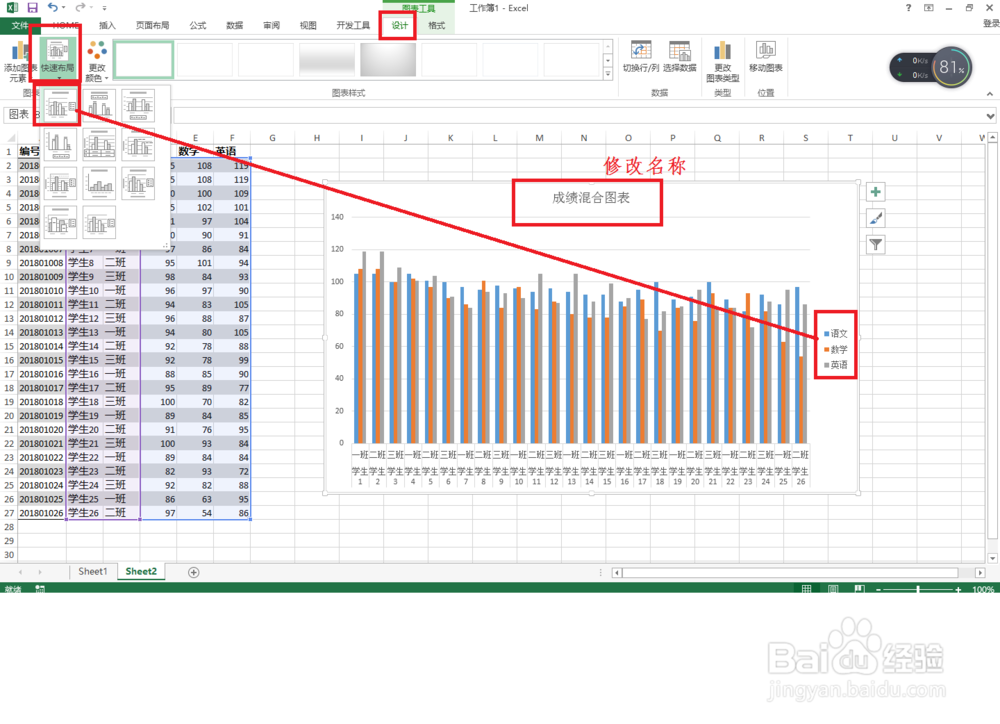Collapse the ribbon with the chevron

(990, 94)
